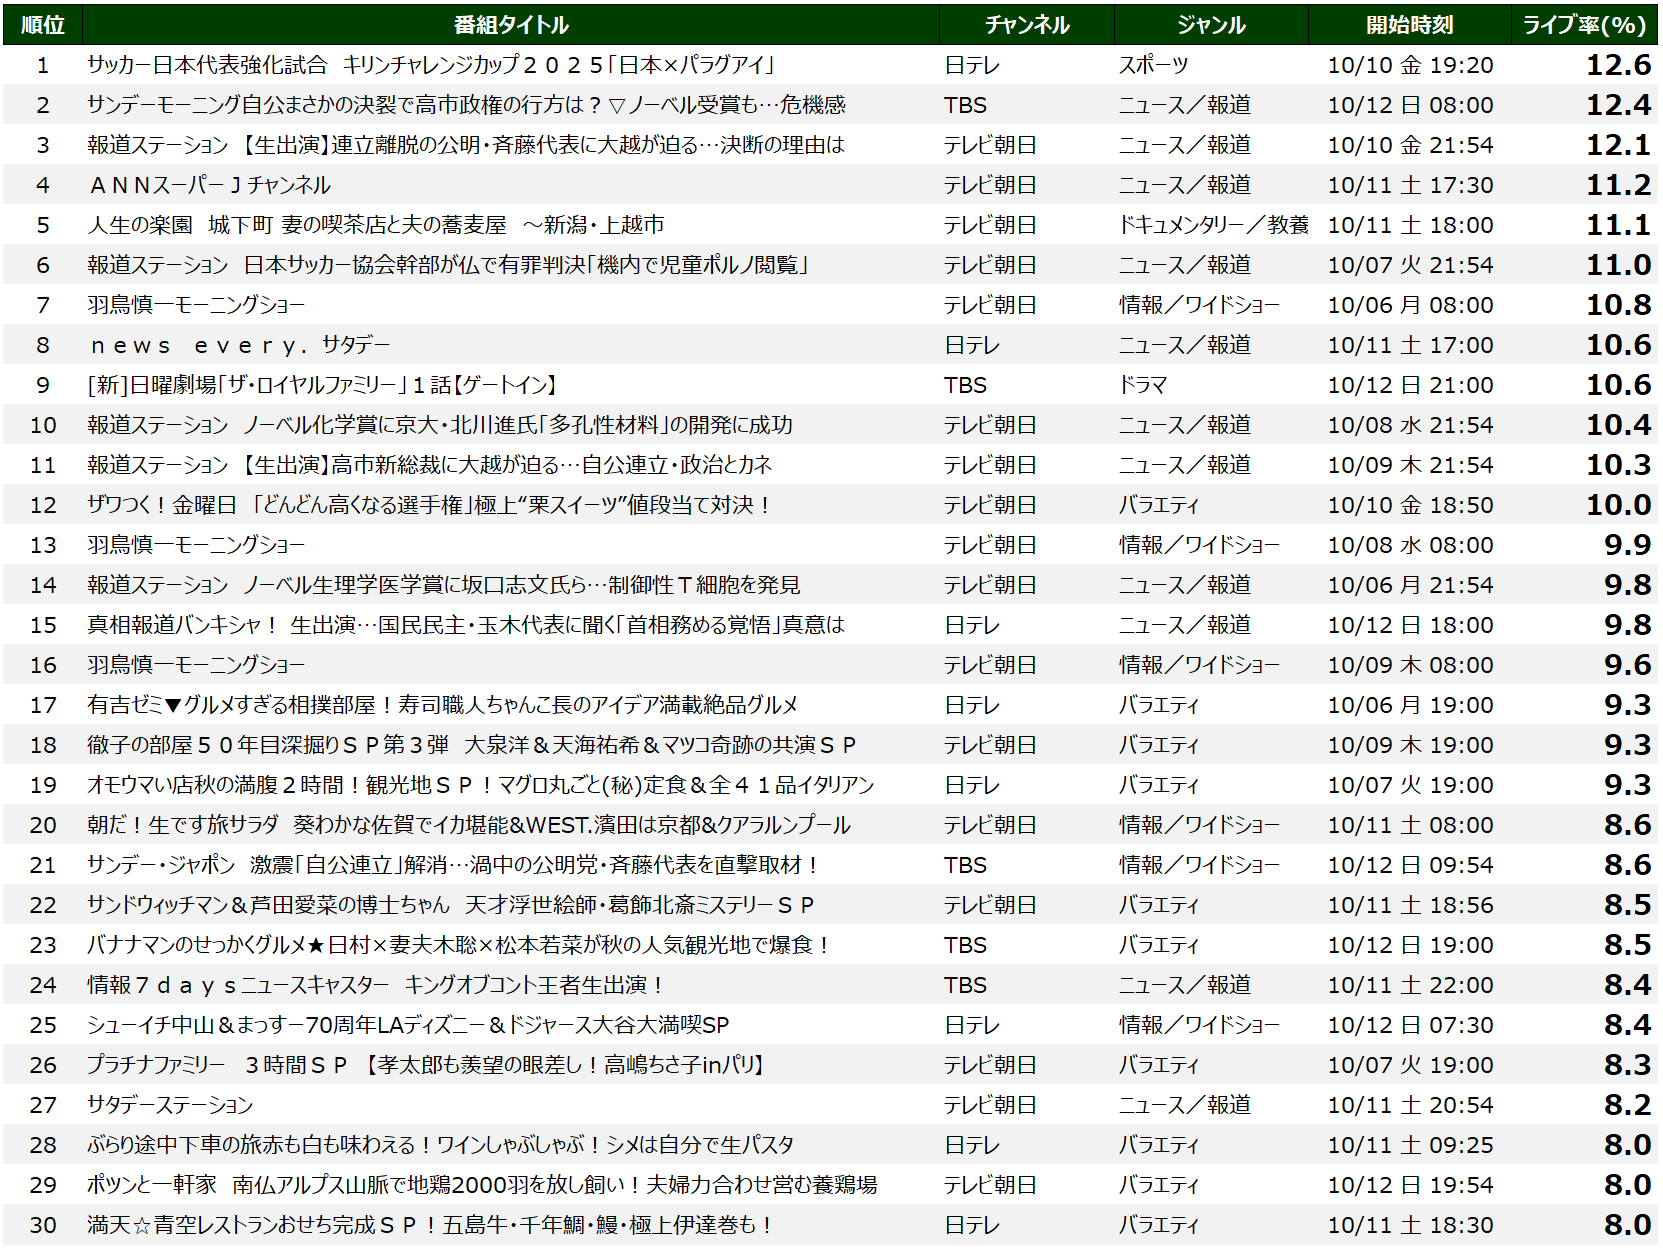The image size is (1663, 1251).
Task: Click the 人生の楽園 program title
Action: 375,225
